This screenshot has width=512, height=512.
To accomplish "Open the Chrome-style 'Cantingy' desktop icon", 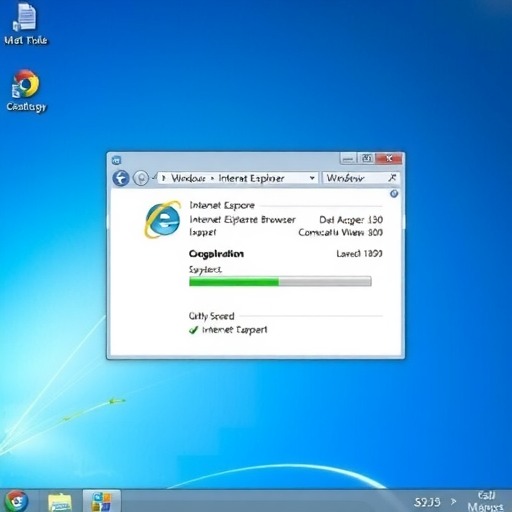I will tap(26, 90).
